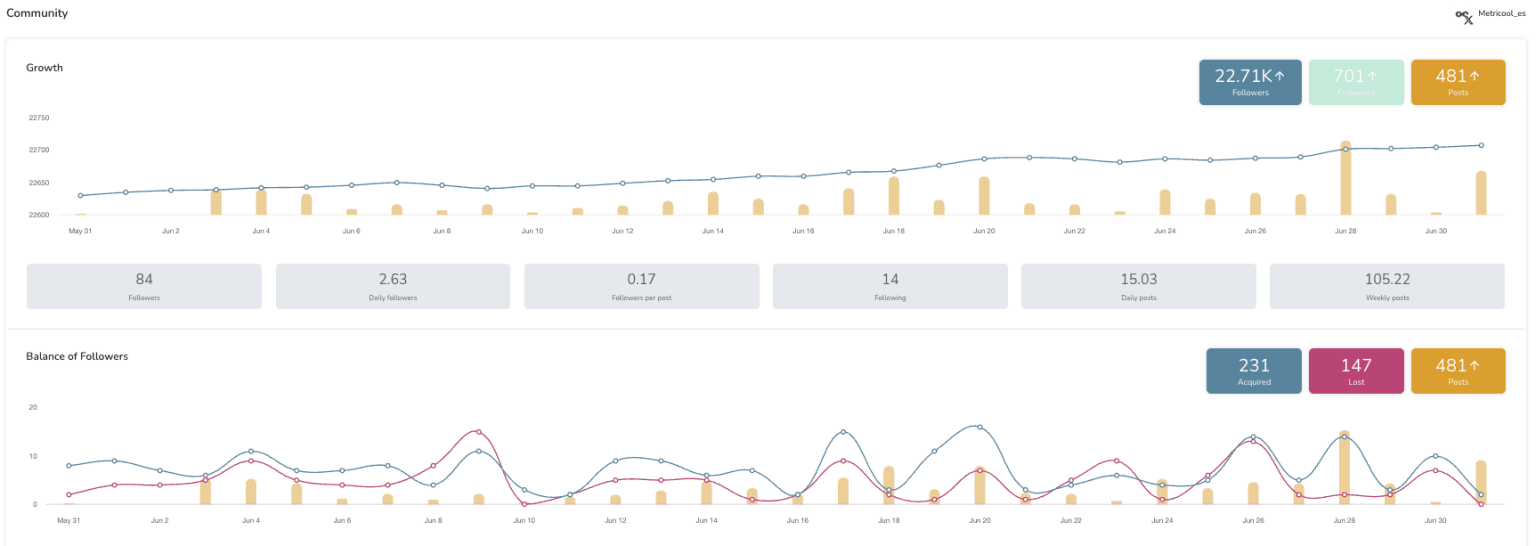Click the 15.03 Daily posts card
This screenshot has width=1536, height=546.
[1138, 286]
